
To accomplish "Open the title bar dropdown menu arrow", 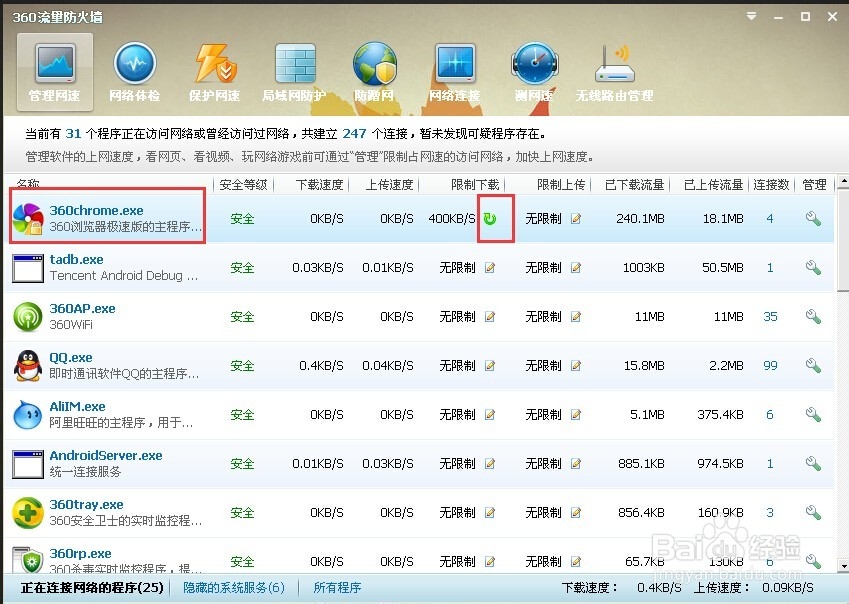I will pos(752,16).
